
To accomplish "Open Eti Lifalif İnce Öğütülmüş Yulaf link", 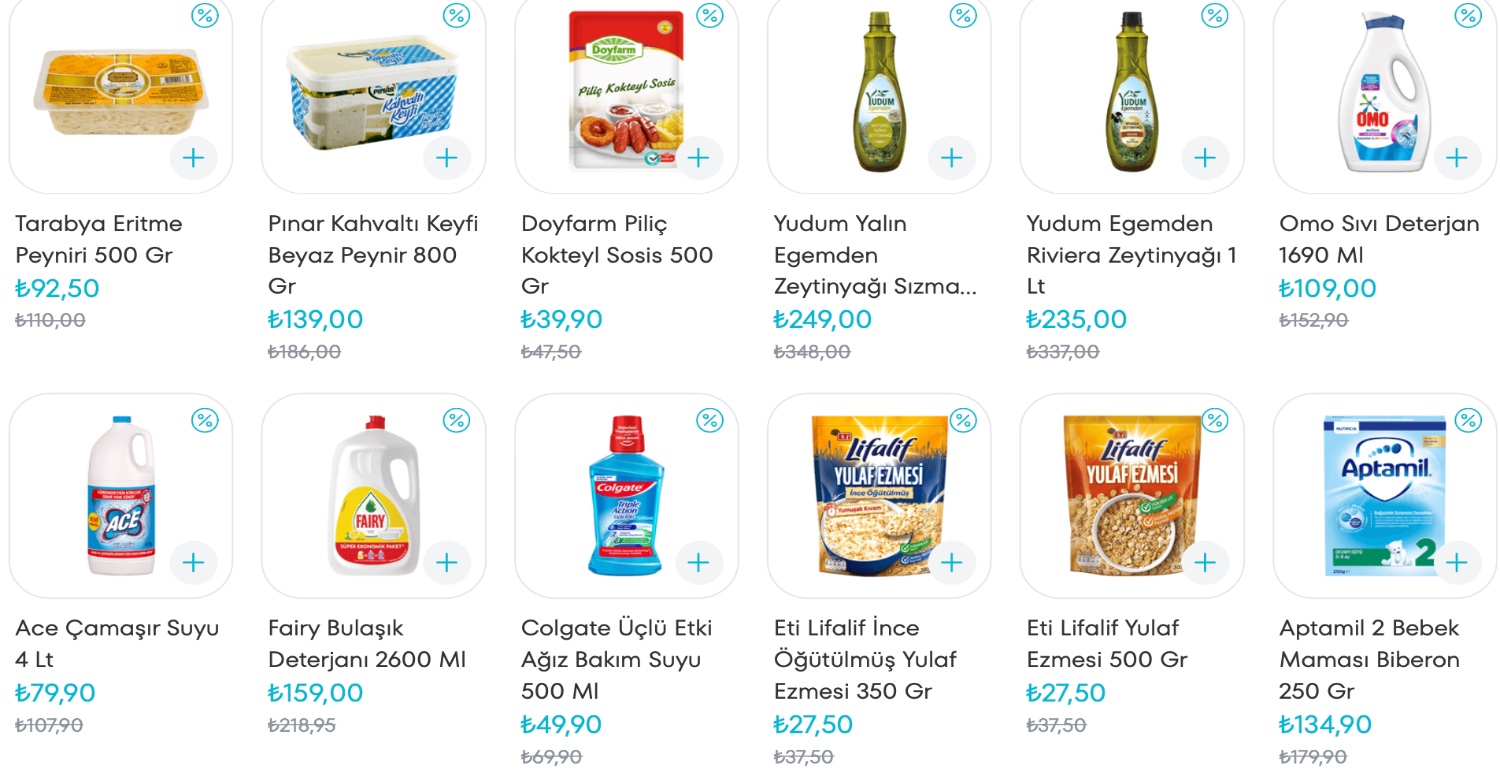I will point(865,659).
